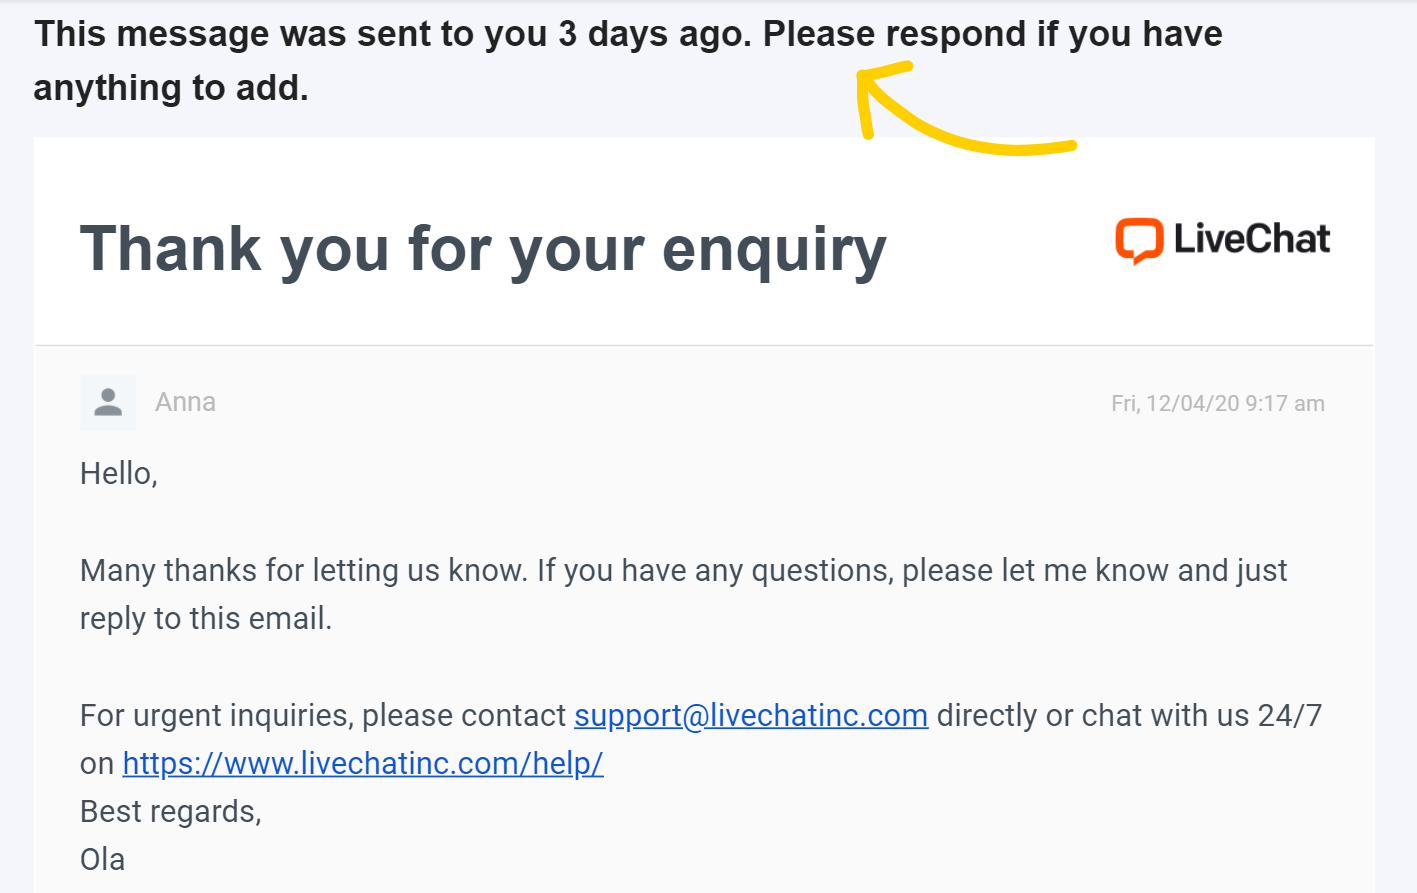
Task: Click the Hello greeting line
Action: click(x=119, y=473)
